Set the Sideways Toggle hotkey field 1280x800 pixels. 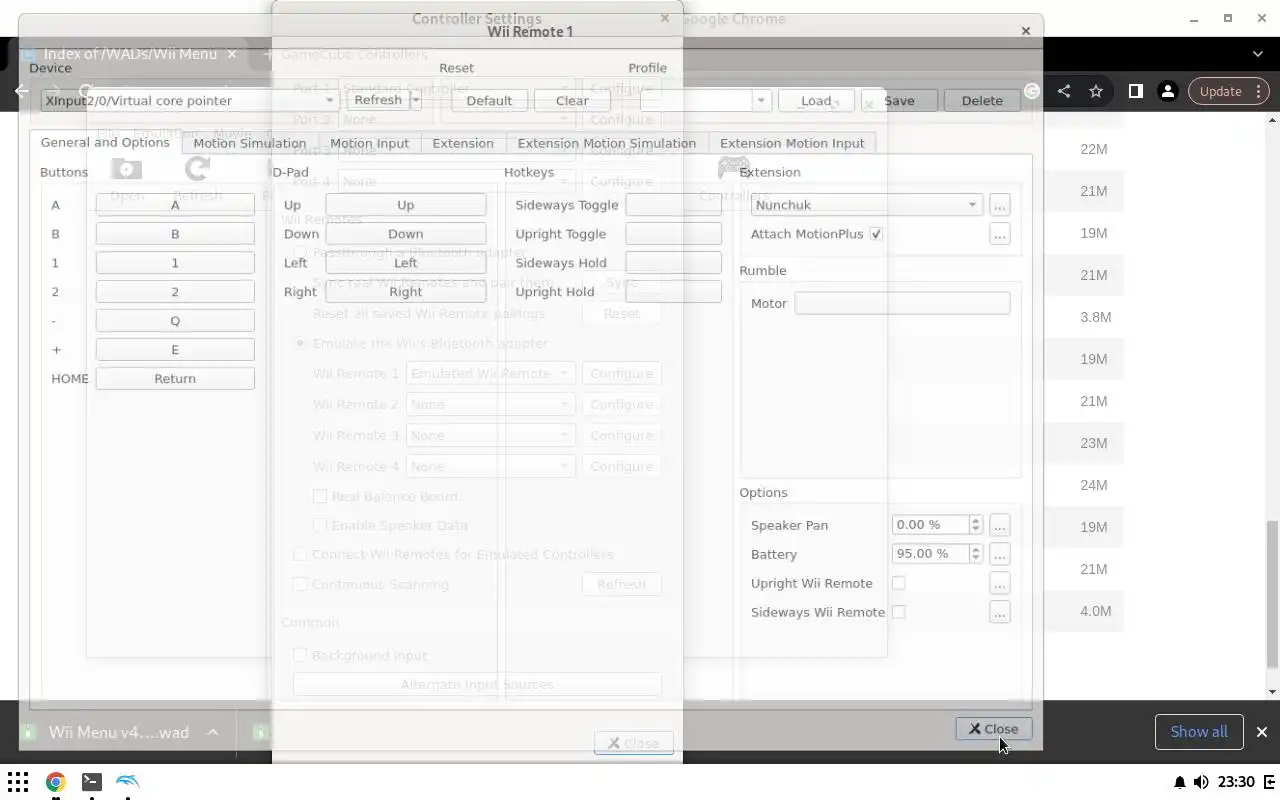click(673, 205)
